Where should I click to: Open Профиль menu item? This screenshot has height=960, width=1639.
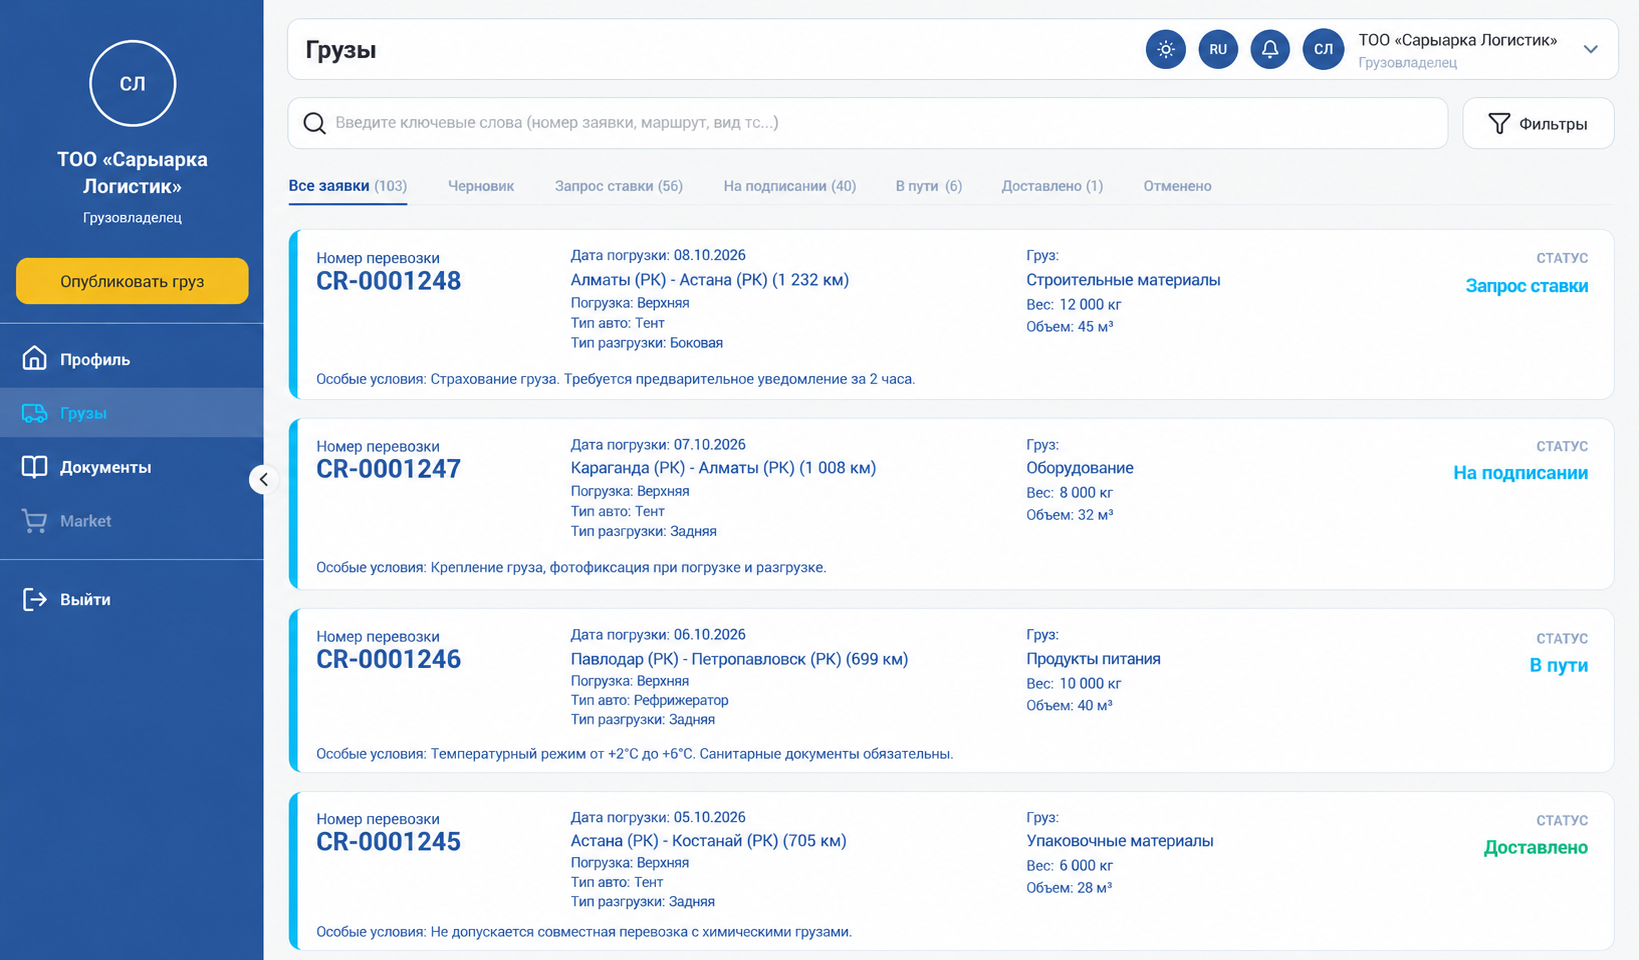[132, 359]
